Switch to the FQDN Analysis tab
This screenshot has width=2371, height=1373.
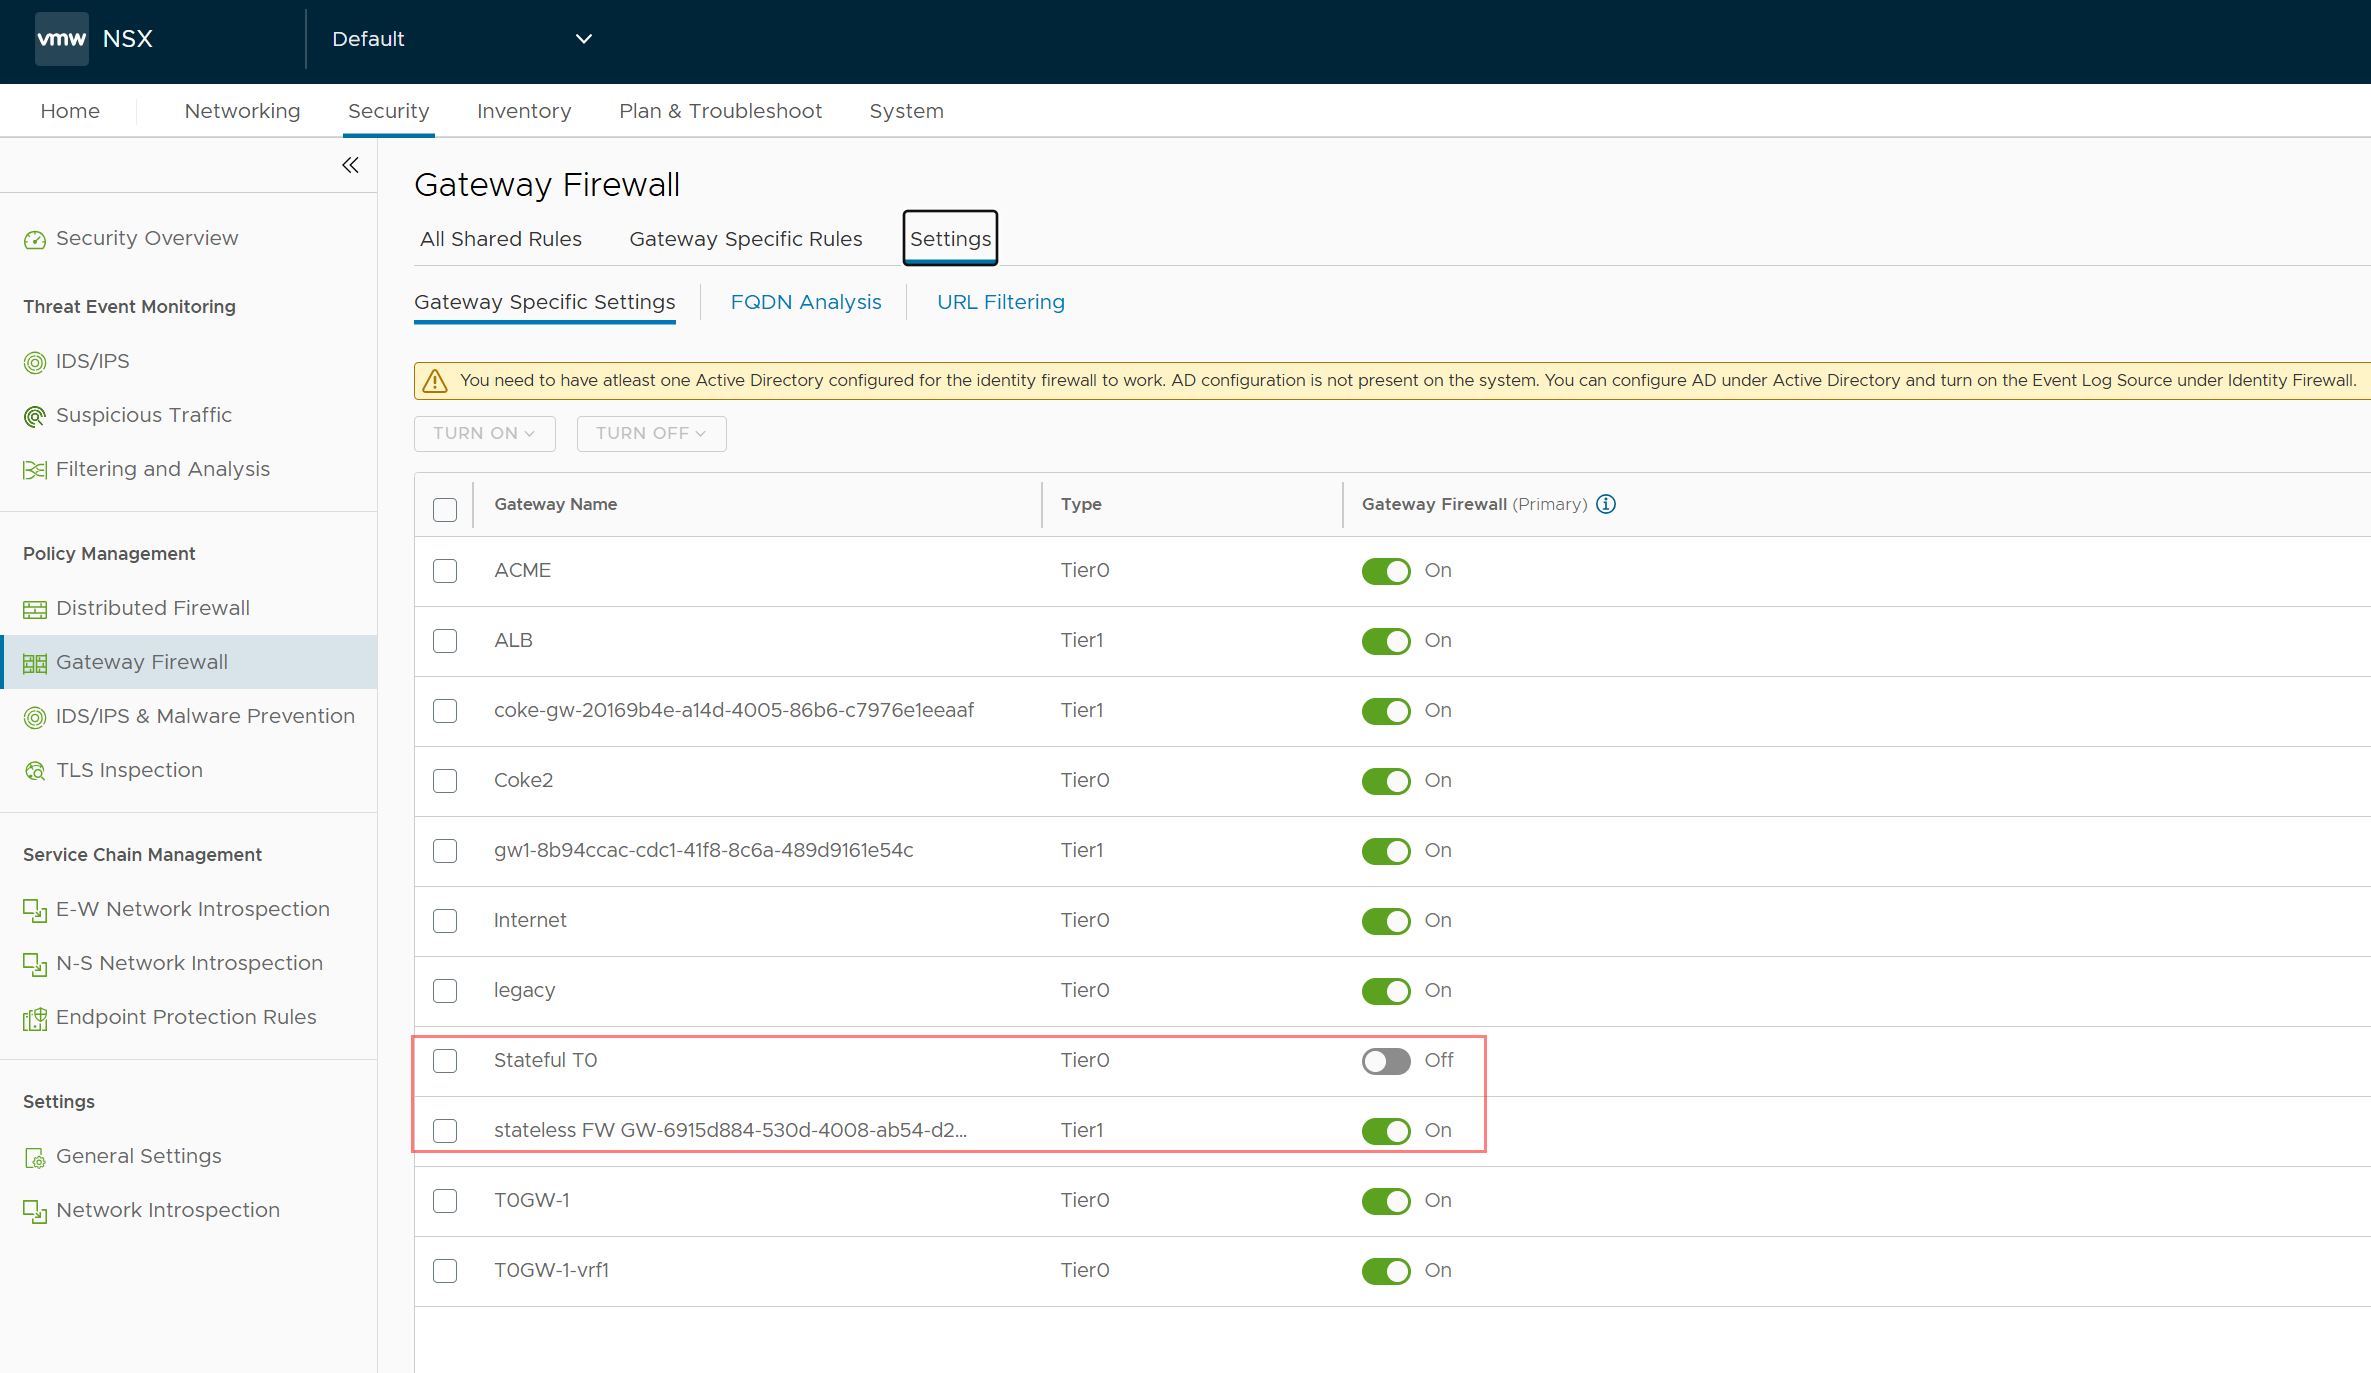(806, 302)
